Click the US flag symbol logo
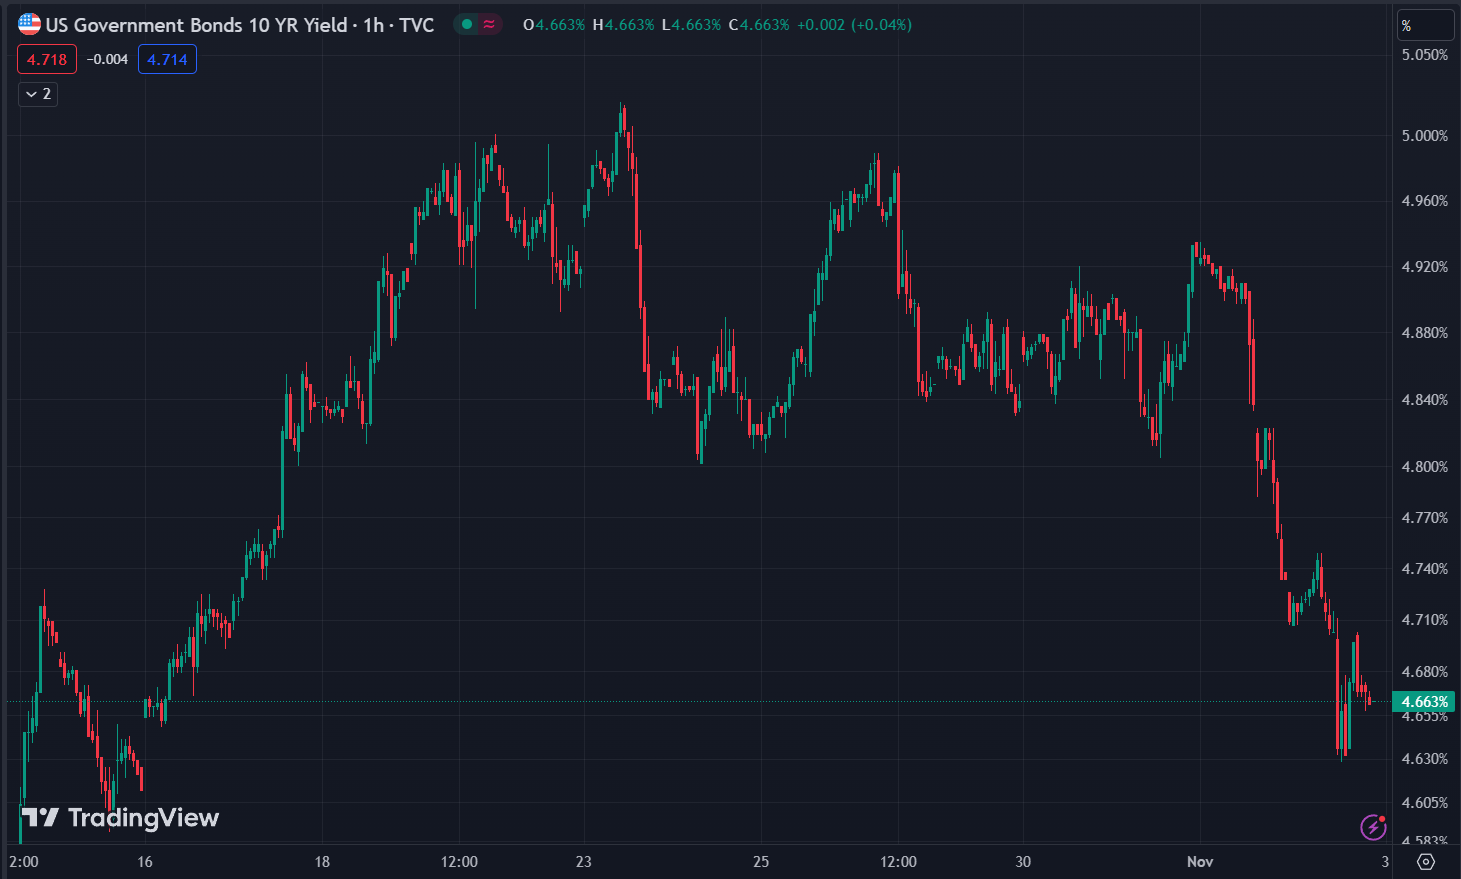 coord(30,25)
